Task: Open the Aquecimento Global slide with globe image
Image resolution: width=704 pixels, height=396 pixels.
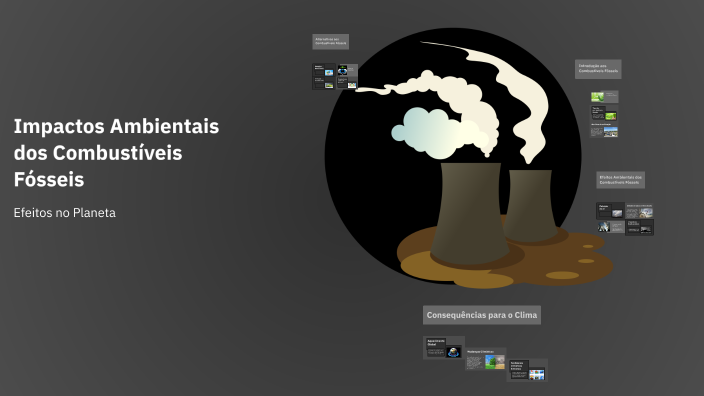Action: click(444, 348)
